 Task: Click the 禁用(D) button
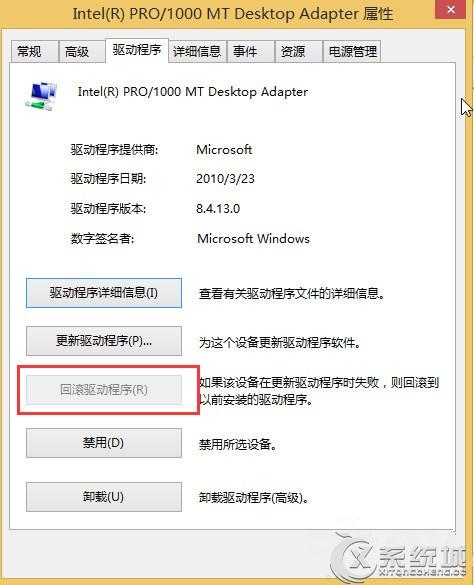coord(104,443)
